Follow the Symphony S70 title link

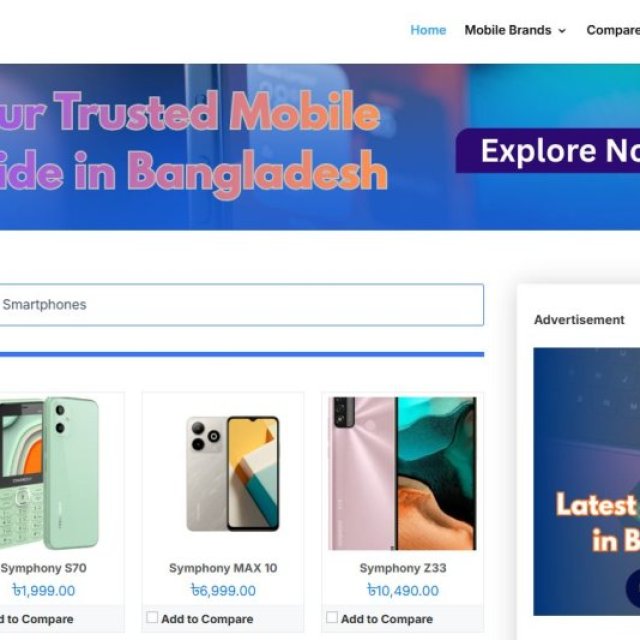pyautogui.click(x=44, y=568)
